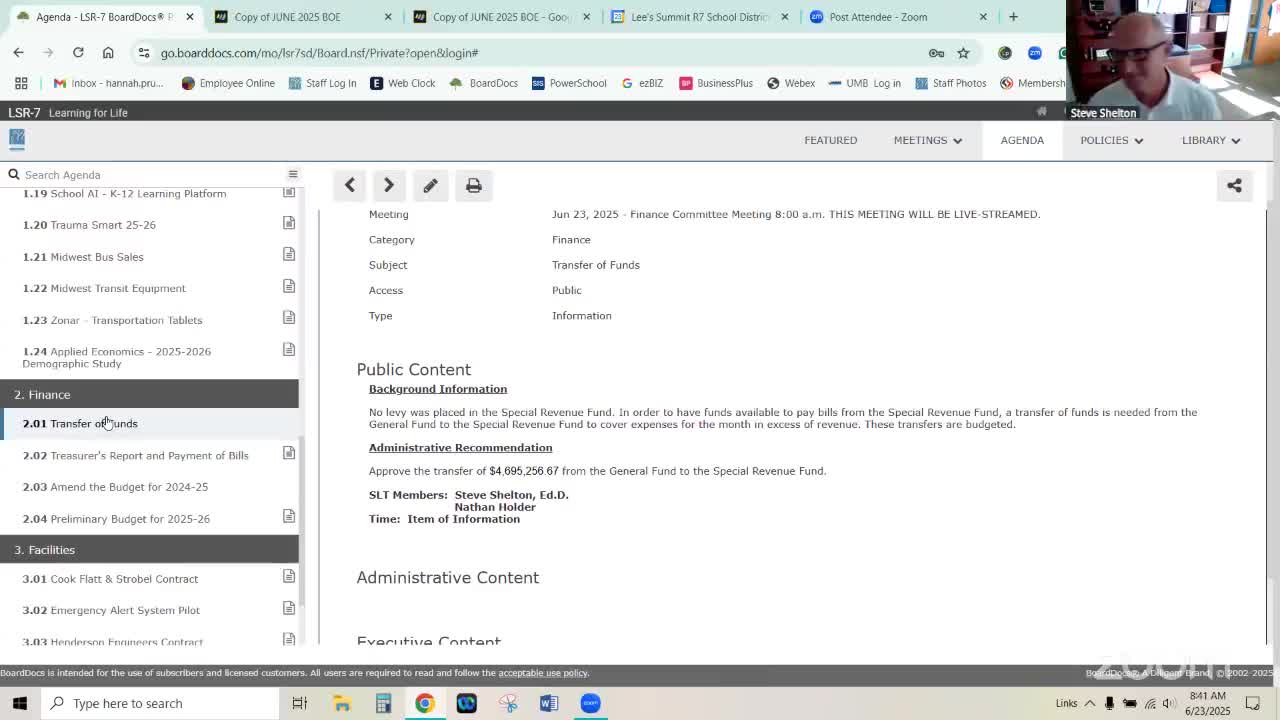Click the BoardDocs logo icon under LSR-7
1280x720 pixels.
(x=16, y=139)
